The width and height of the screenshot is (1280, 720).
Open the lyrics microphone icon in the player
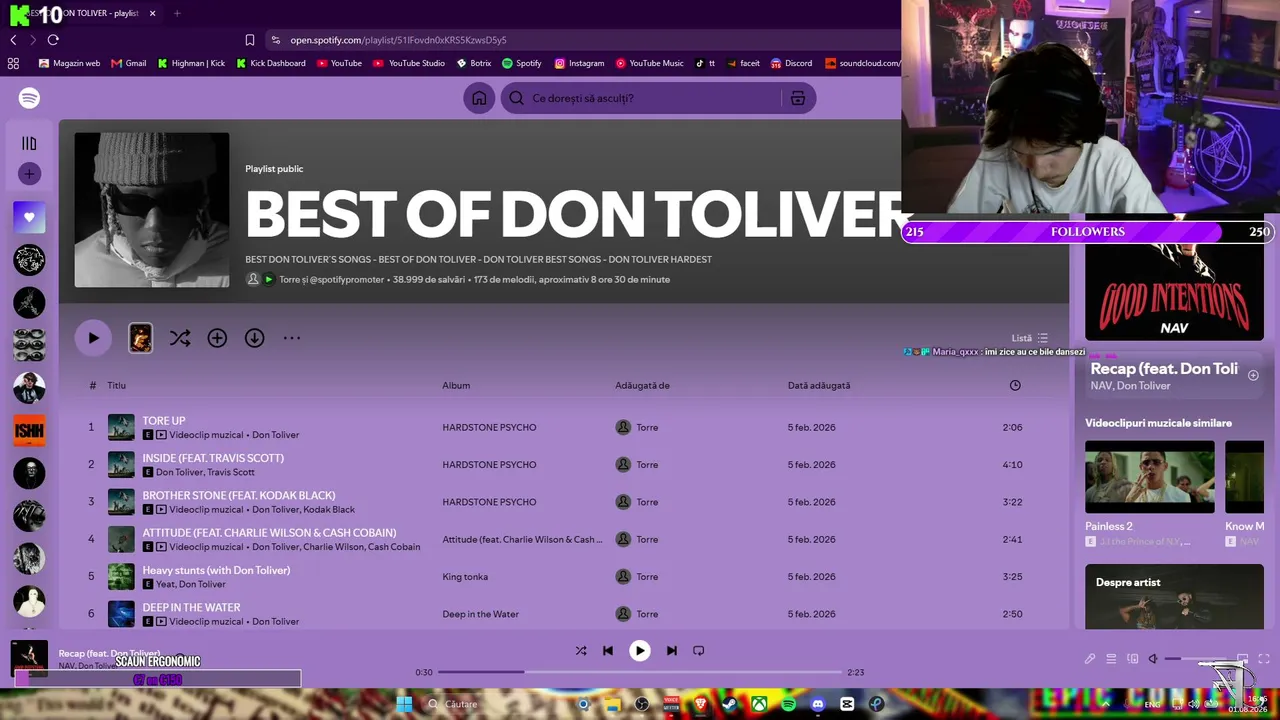(1090, 659)
